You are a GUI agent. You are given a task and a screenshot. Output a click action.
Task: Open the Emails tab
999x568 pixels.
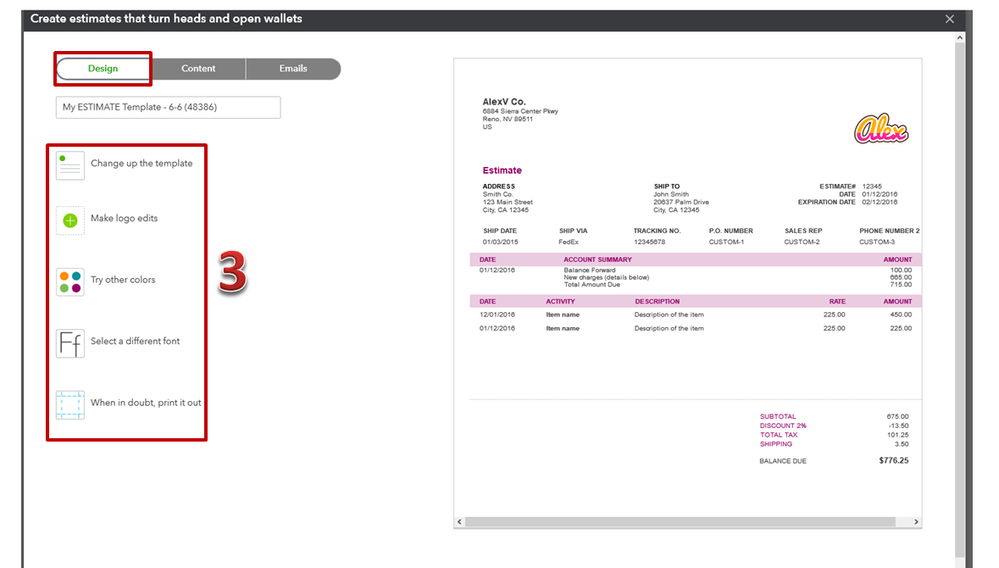click(293, 69)
